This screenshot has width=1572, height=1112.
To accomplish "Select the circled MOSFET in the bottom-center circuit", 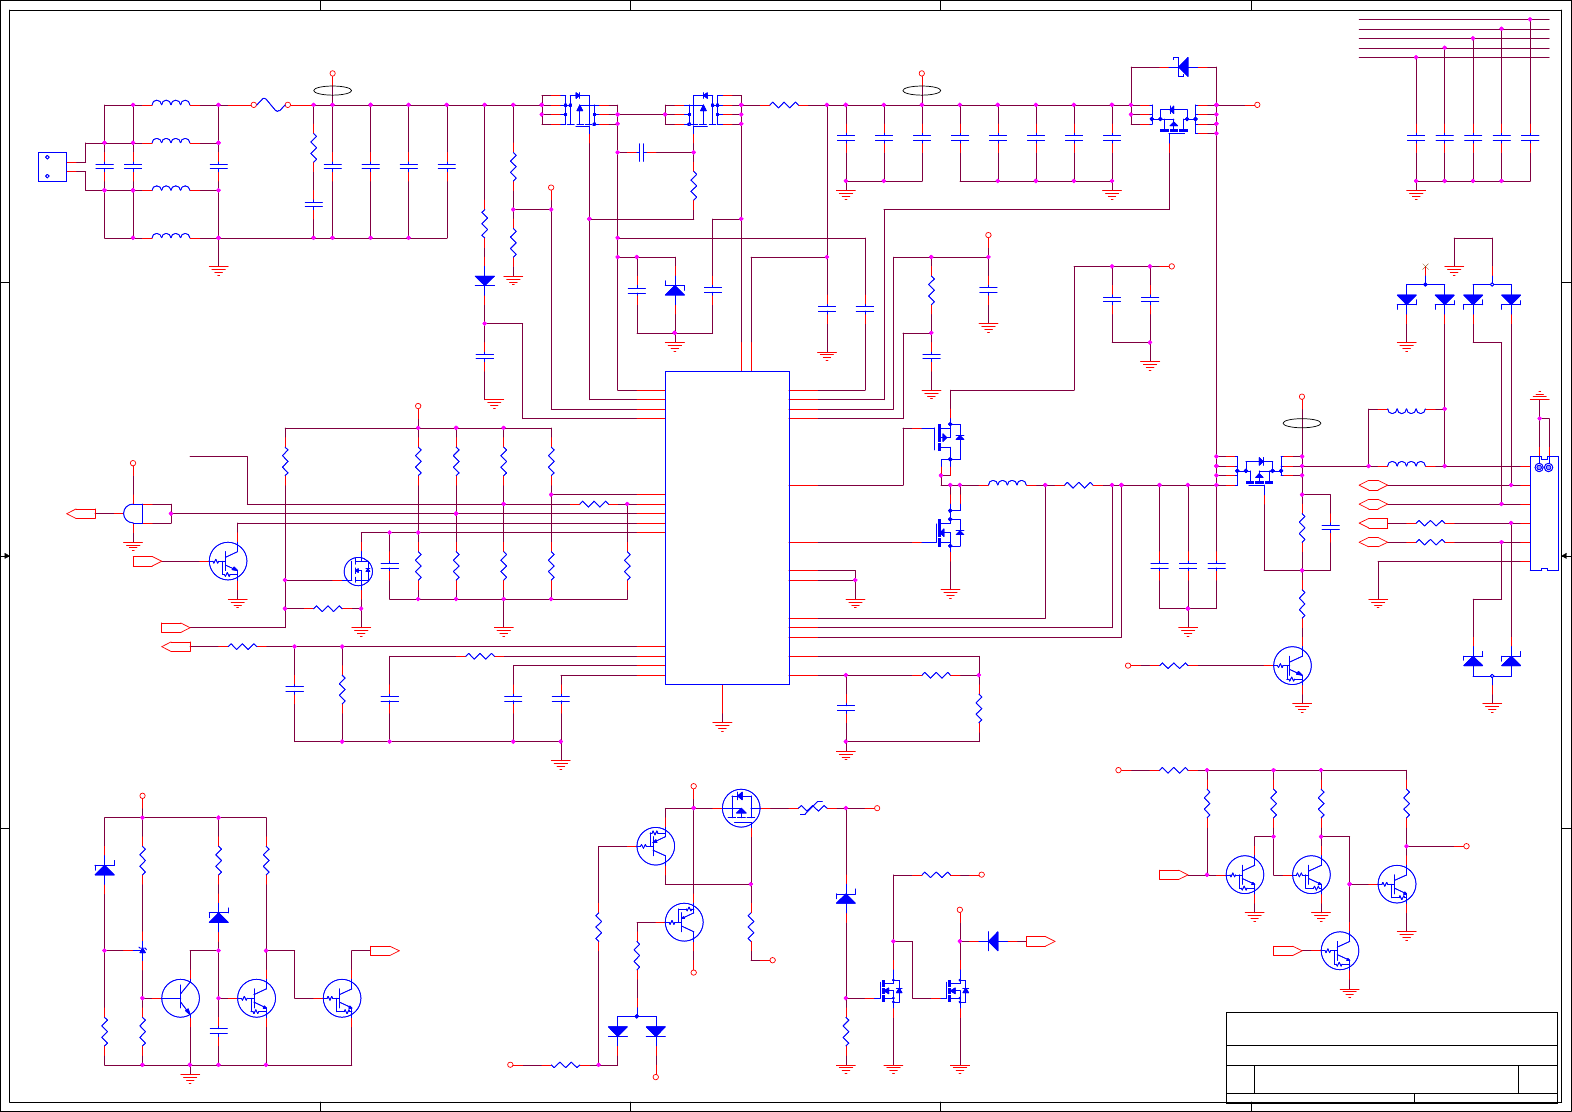I will [741, 807].
